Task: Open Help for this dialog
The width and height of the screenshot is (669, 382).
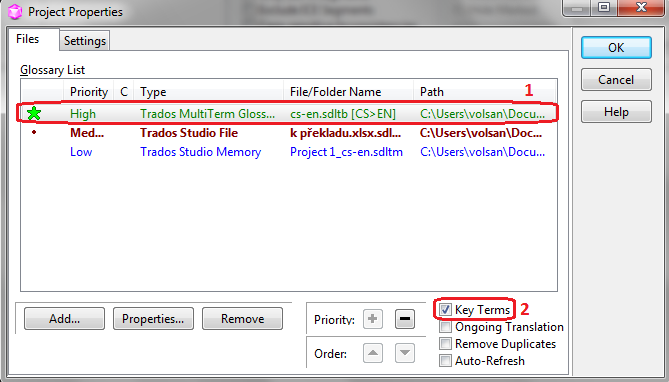Action: pos(616,112)
